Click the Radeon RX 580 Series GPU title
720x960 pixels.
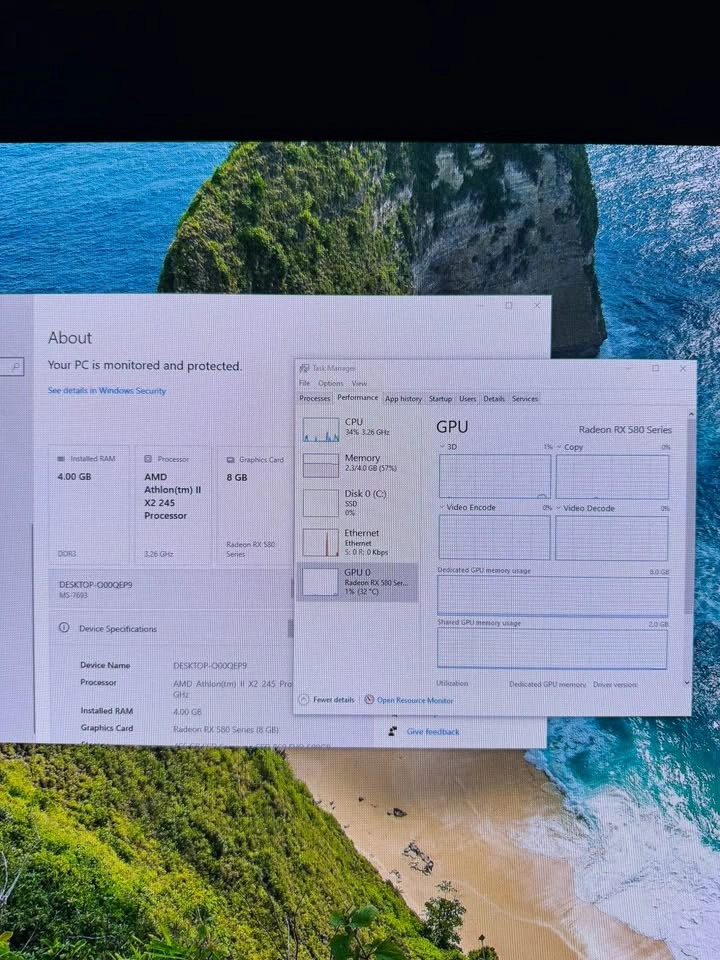(625, 430)
